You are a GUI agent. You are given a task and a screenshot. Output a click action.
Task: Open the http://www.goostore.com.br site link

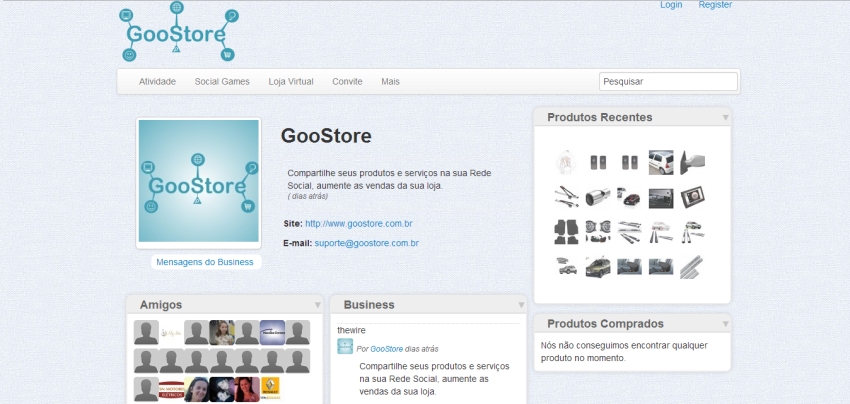(x=359, y=223)
